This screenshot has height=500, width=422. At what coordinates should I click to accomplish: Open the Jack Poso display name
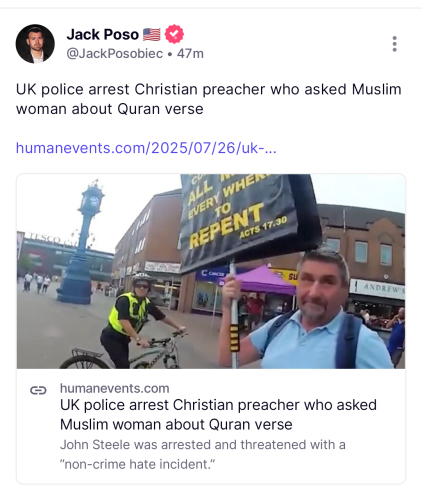[103, 34]
